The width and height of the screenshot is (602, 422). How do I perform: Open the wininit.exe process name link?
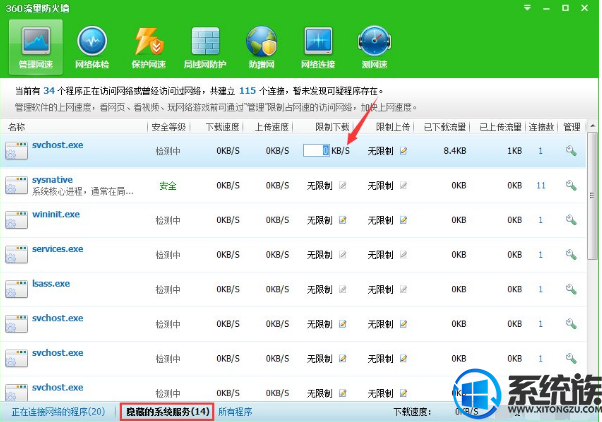pos(56,214)
